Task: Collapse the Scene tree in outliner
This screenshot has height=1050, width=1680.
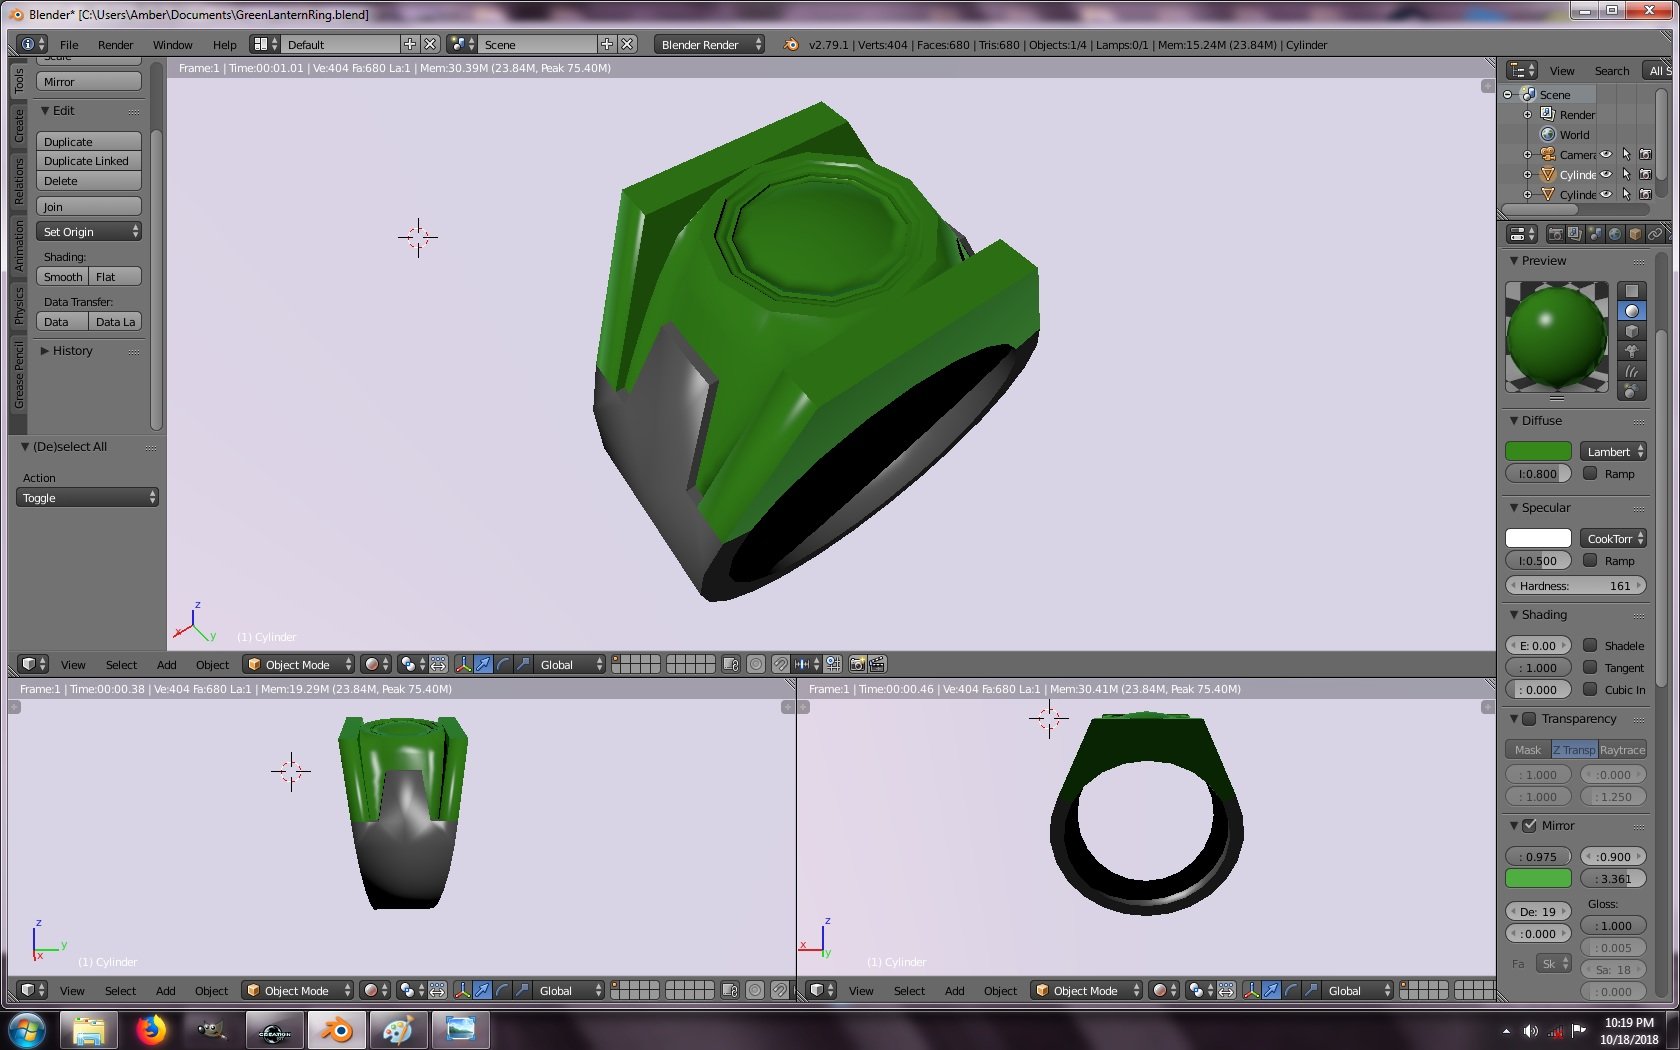Action: [1508, 95]
